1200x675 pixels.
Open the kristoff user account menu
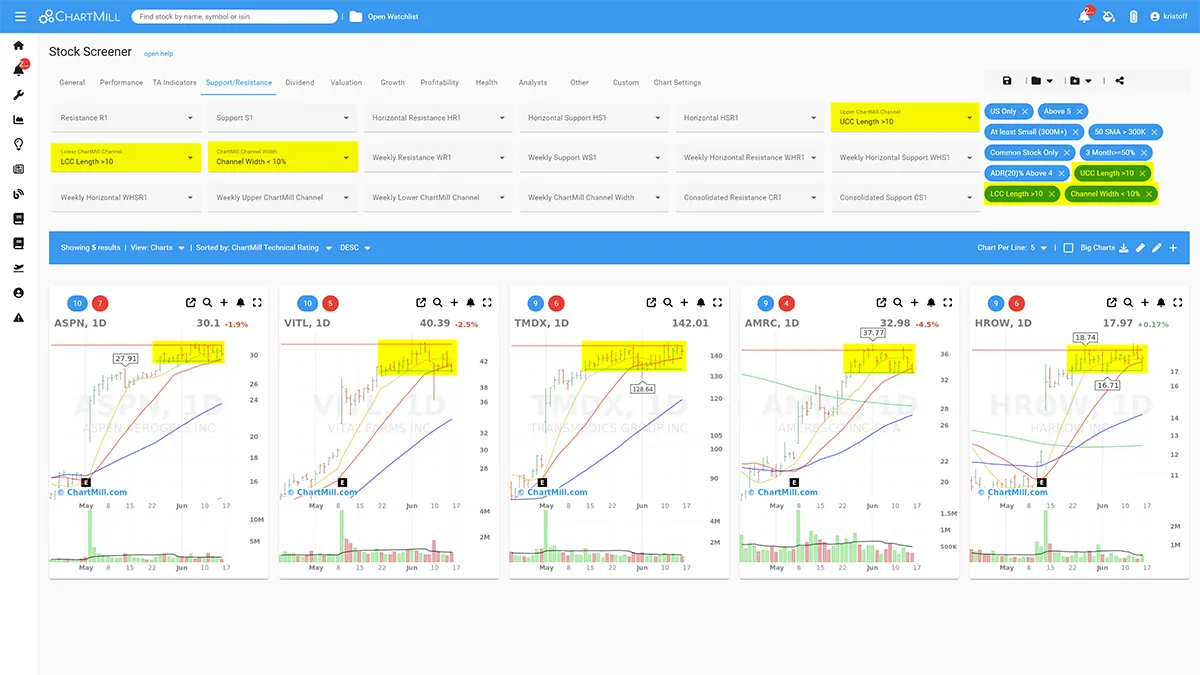1168,17
